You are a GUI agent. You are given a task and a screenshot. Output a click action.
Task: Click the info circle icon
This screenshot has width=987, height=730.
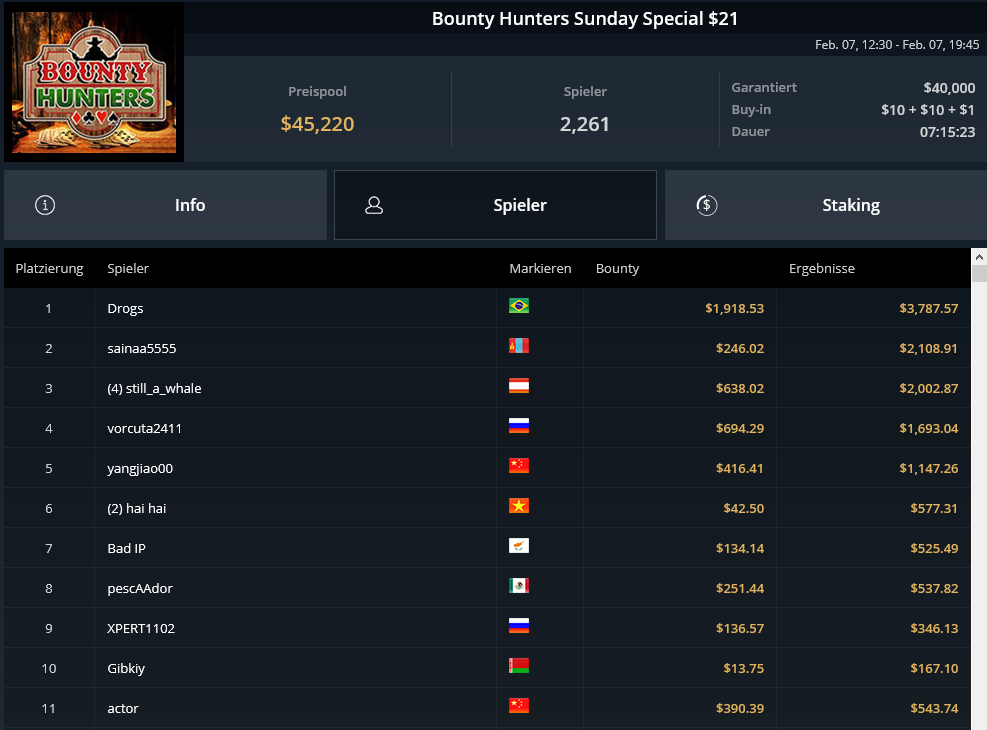[x=45, y=205]
